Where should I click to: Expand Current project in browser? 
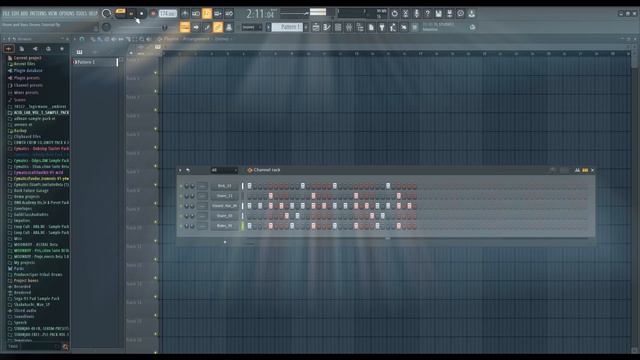(x=27, y=58)
